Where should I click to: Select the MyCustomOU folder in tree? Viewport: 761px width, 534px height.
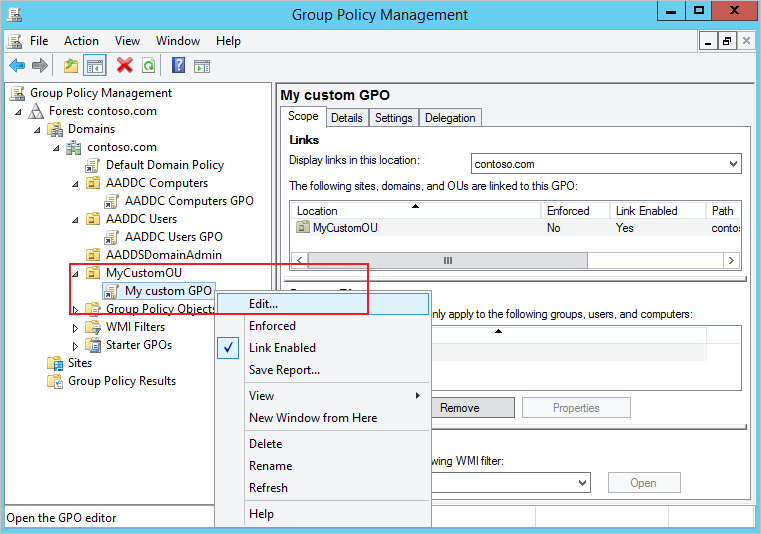[144, 273]
